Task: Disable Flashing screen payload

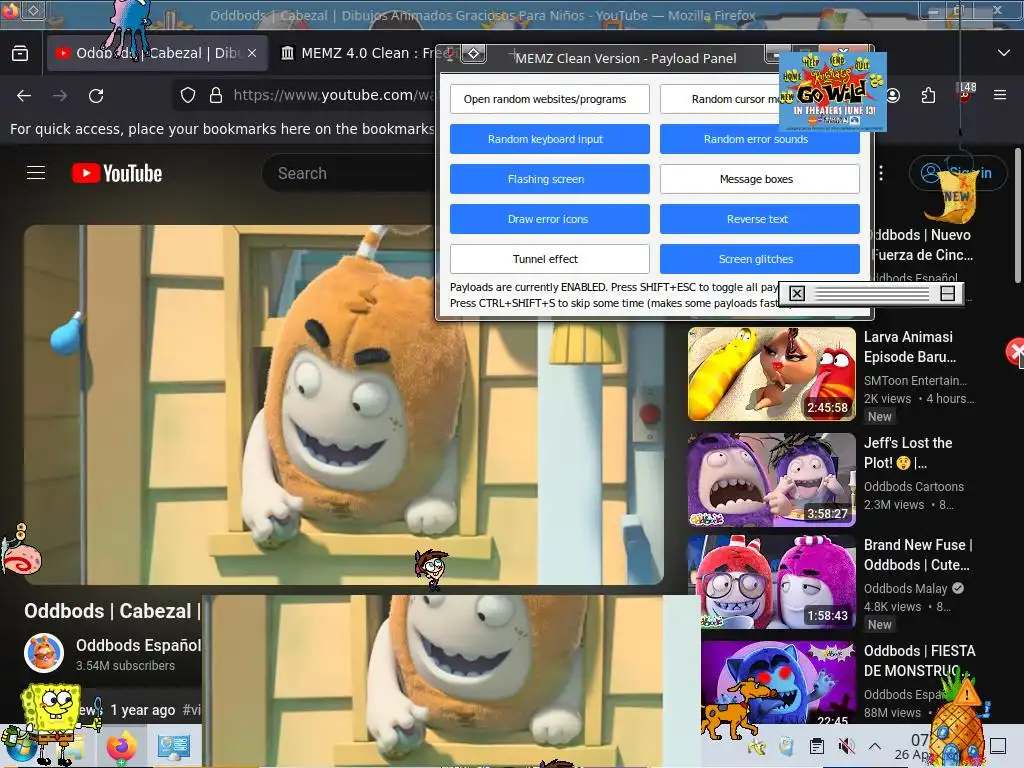Action: [x=549, y=179]
